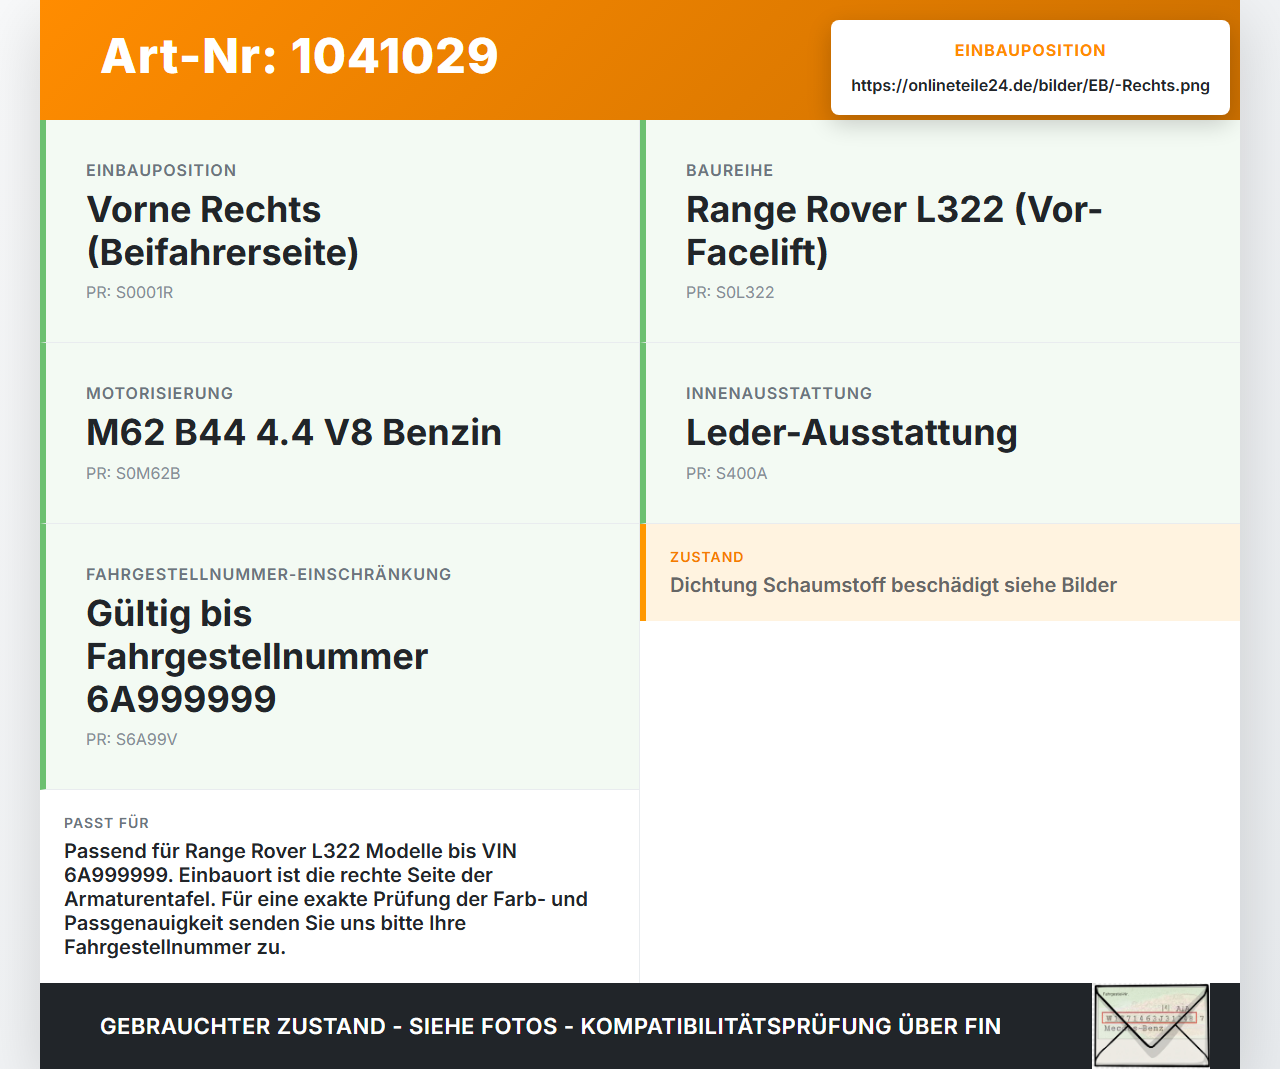Select Range Rover L322 (Vor-Facelift) text
The image size is (1280, 1070).
[x=894, y=231]
